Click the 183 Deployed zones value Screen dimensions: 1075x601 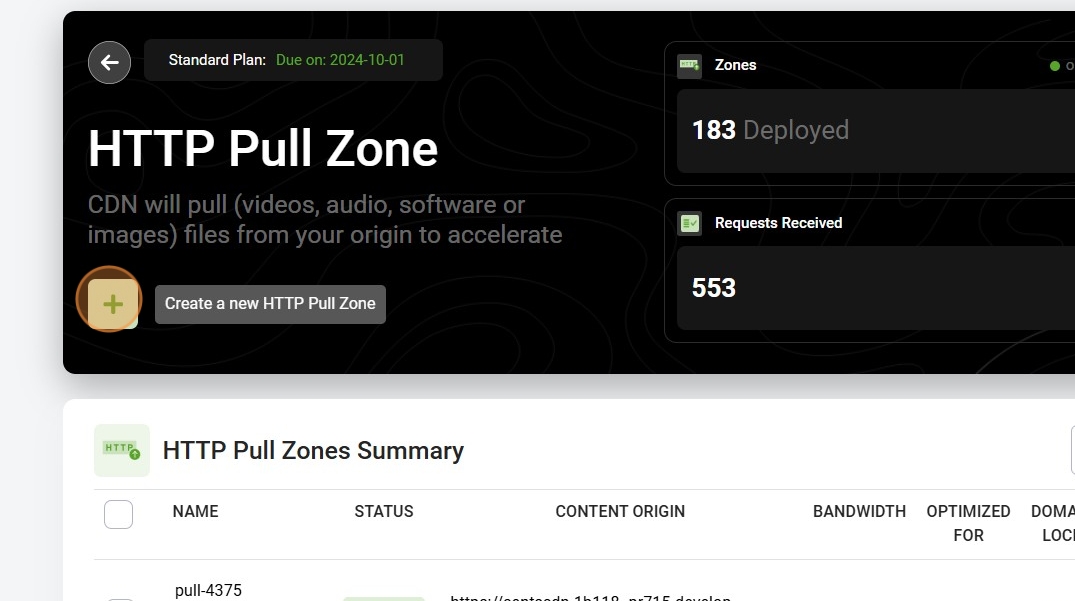[770, 130]
